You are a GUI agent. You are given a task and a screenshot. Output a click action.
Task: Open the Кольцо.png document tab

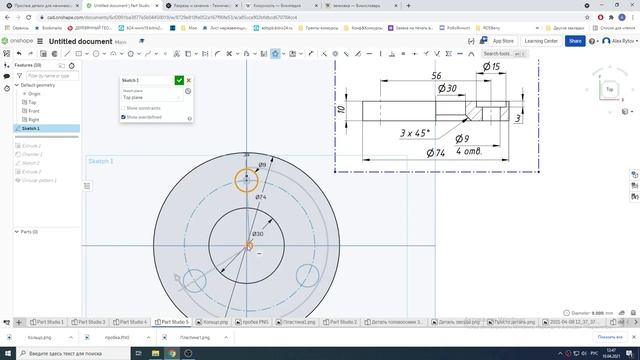(212, 322)
